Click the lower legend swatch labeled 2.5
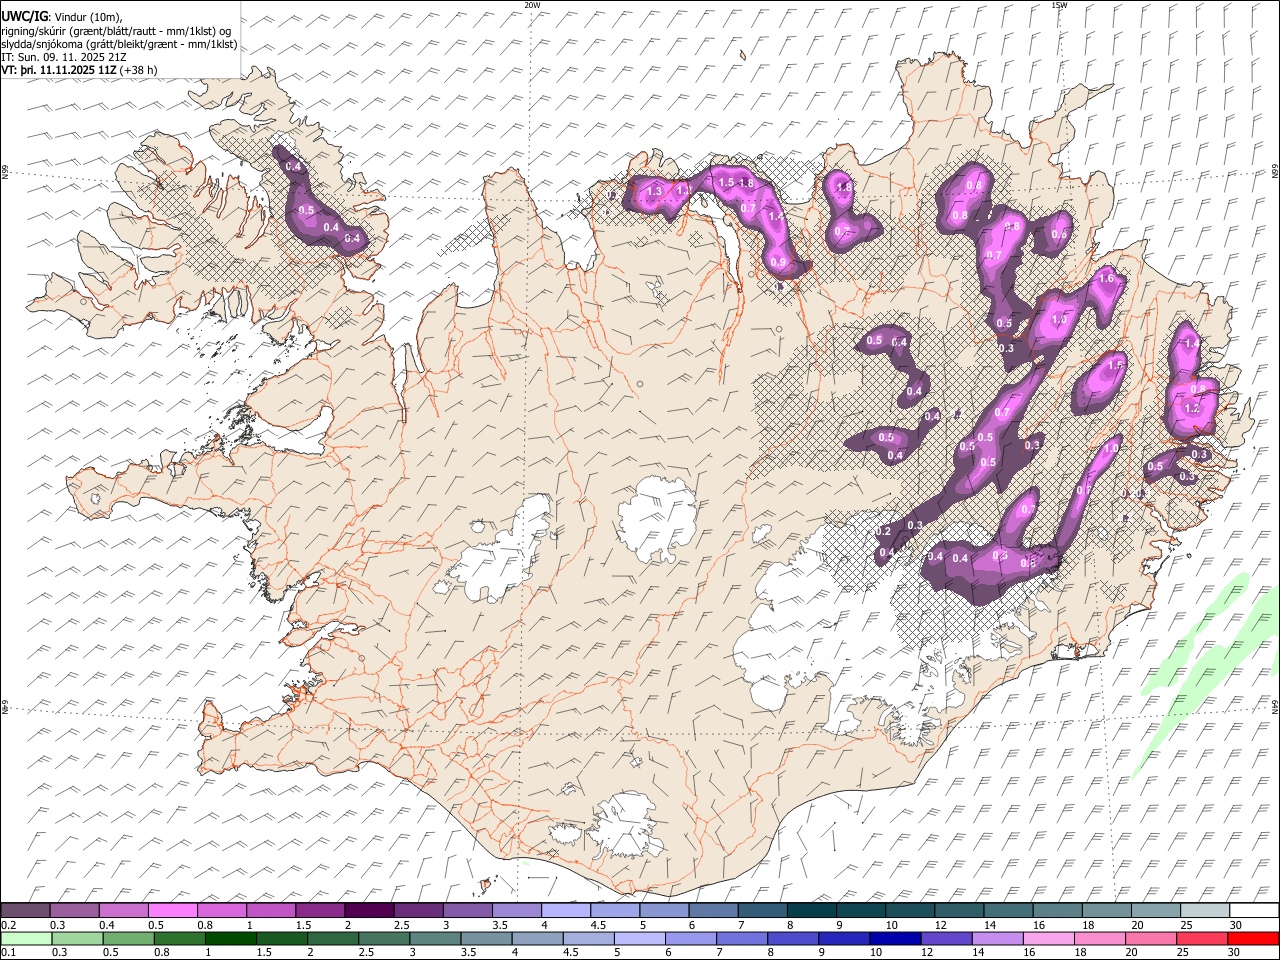 click(x=384, y=938)
